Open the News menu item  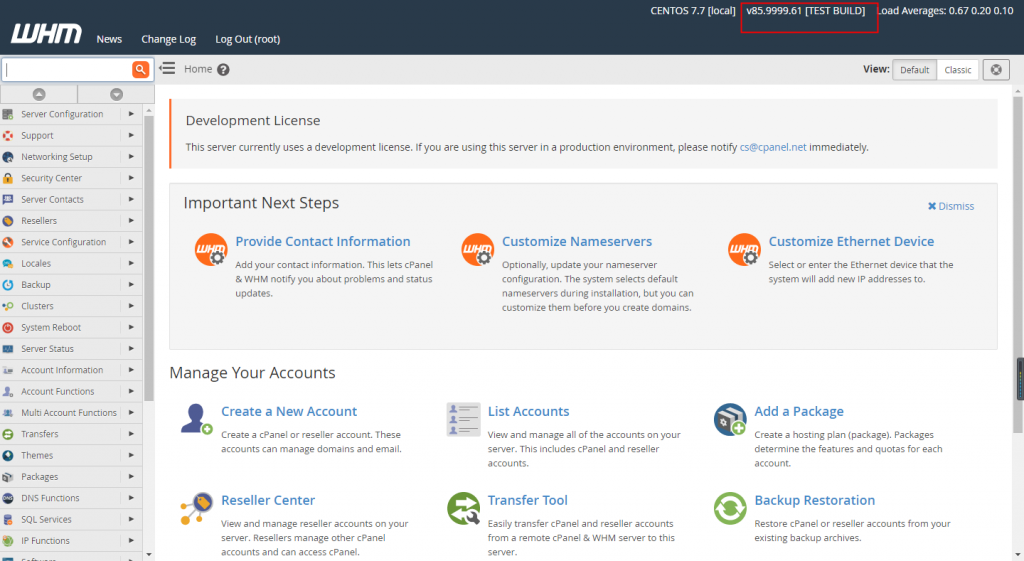point(109,39)
